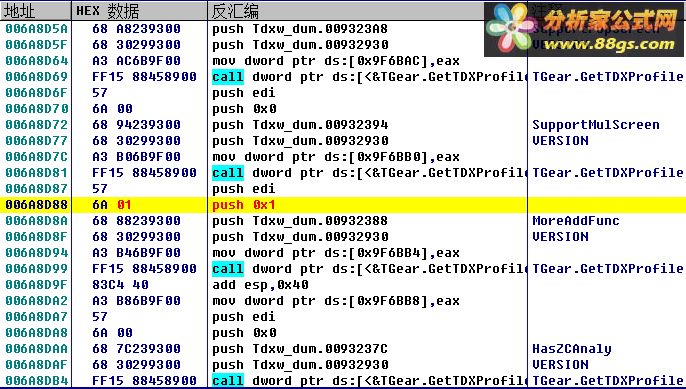The width and height of the screenshot is (686, 389).
Task: Select address 006A8D72
Action: point(37,125)
